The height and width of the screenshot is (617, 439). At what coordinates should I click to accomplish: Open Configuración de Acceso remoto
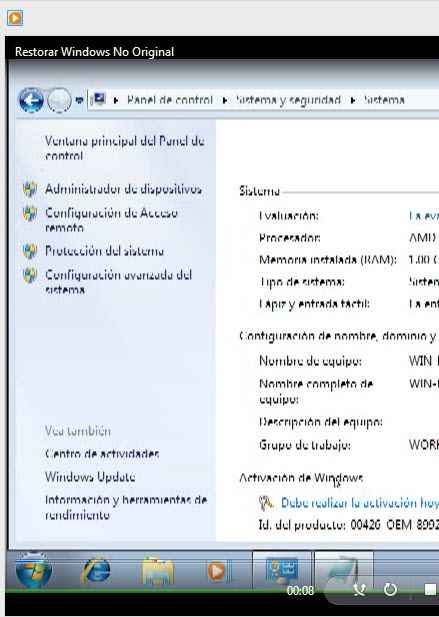tap(111, 220)
